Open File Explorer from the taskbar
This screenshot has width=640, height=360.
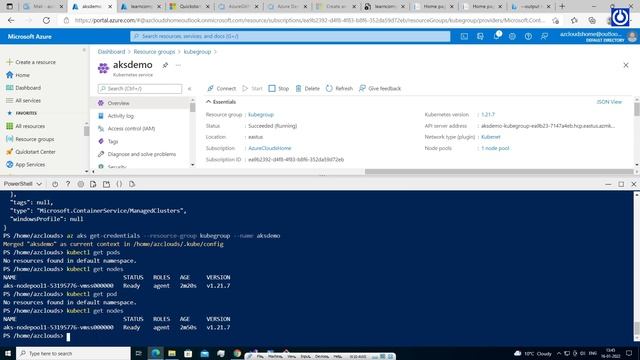coord(172,353)
